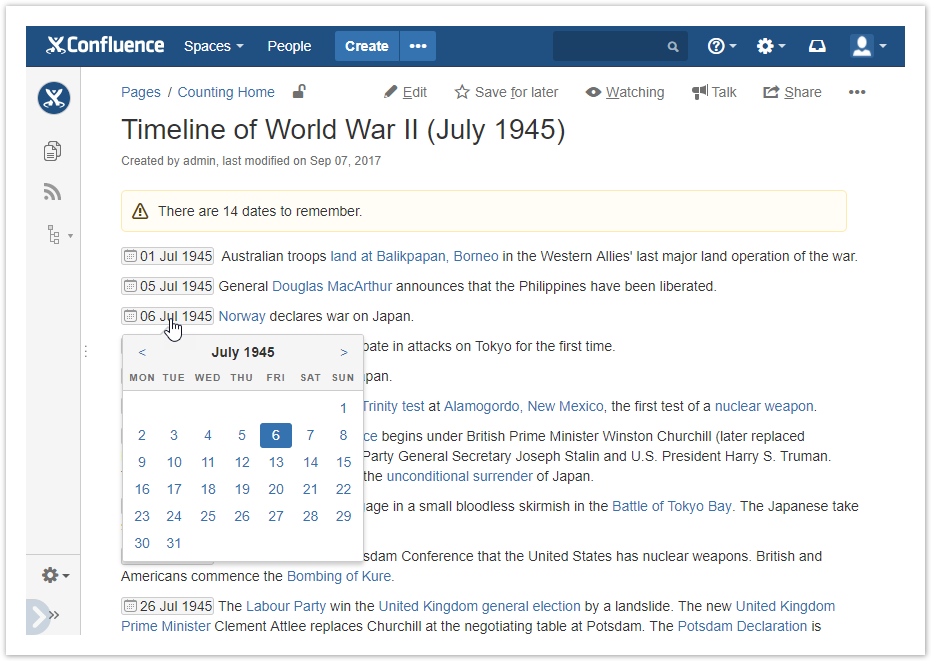Click the page title 'Timeline of World War II'
Screen dimensions: 931x661
coord(343,129)
